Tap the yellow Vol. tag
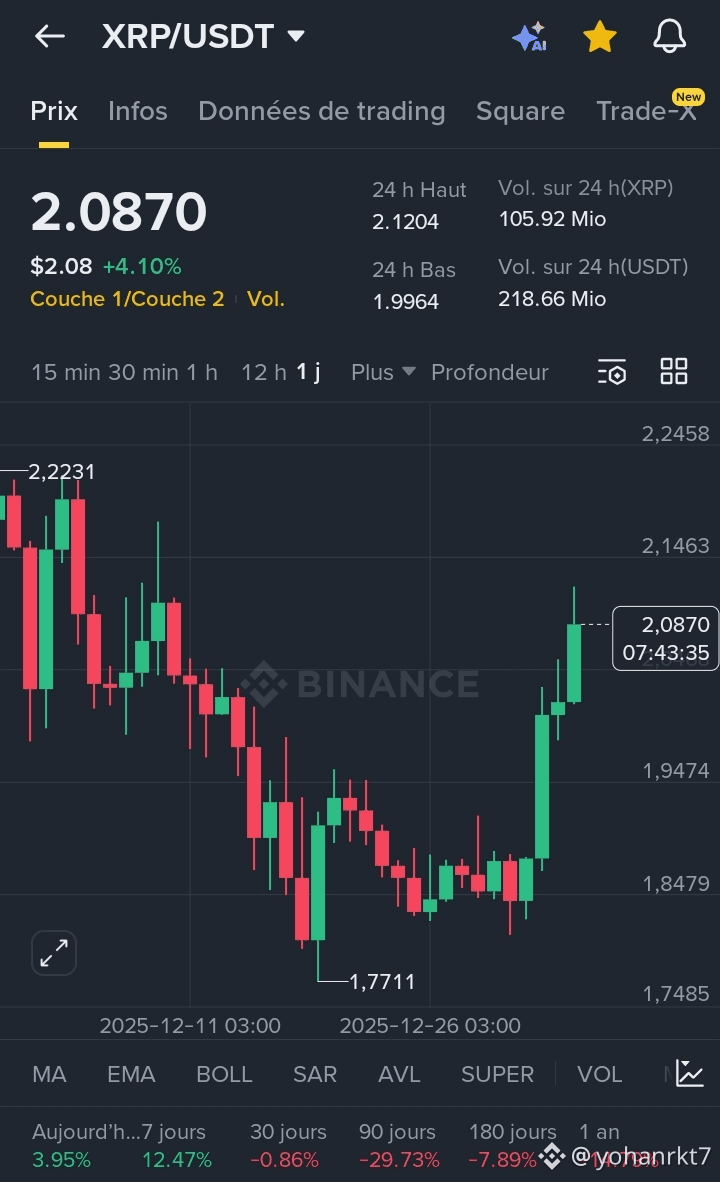This screenshot has width=720, height=1182. pyautogui.click(x=266, y=299)
